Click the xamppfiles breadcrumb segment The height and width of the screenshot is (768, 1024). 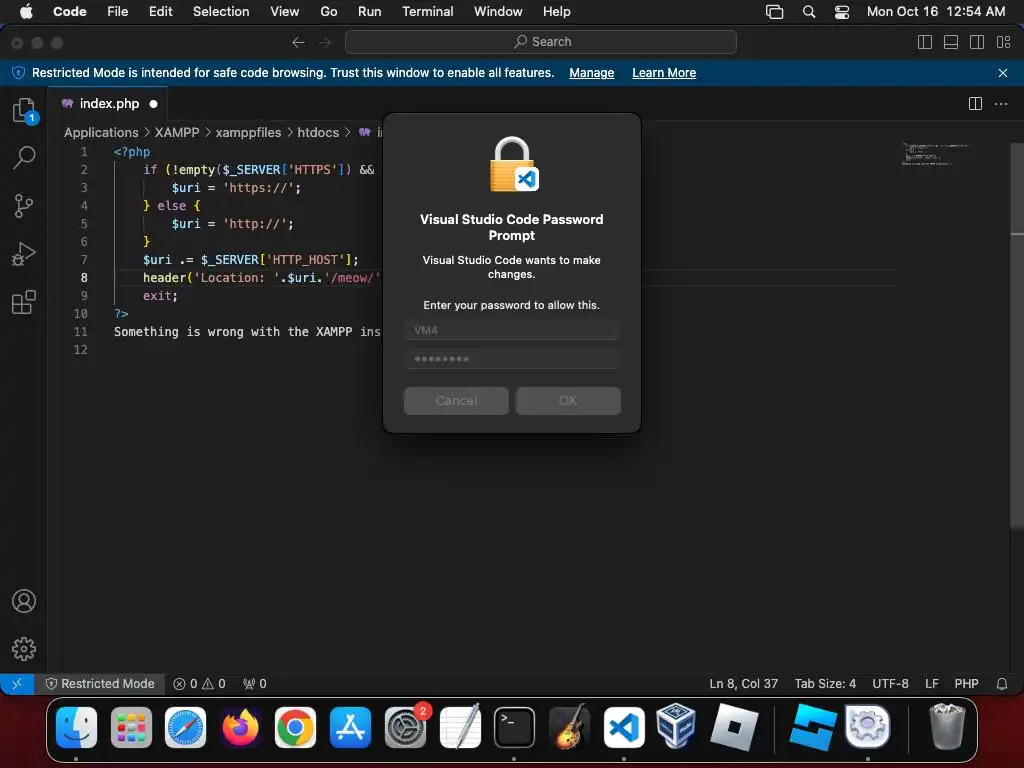(x=248, y=133)
